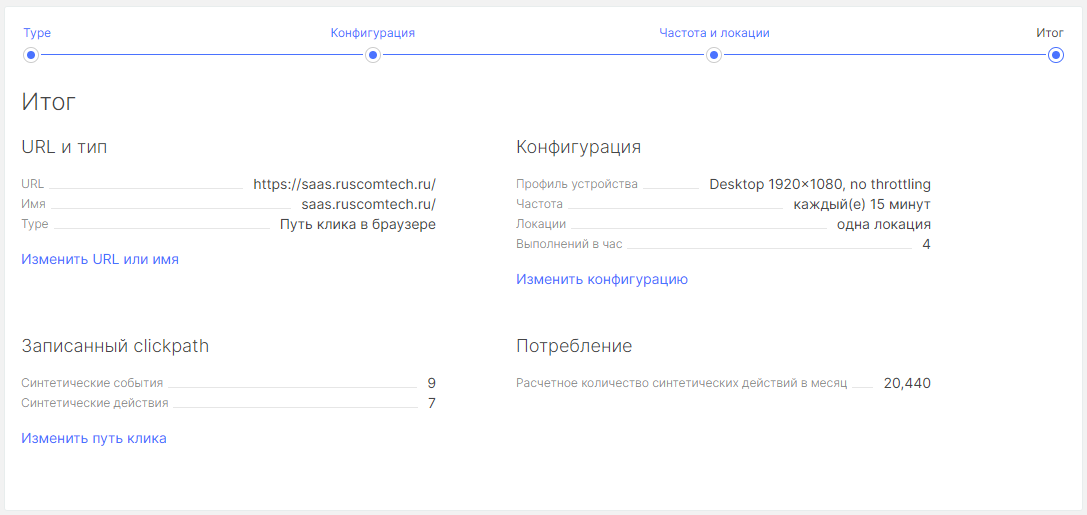Click the каждый(е) 15 минут frequency value
This screenshot has width=1087, height=515.
pyautogui.click(x=861, y=204)
